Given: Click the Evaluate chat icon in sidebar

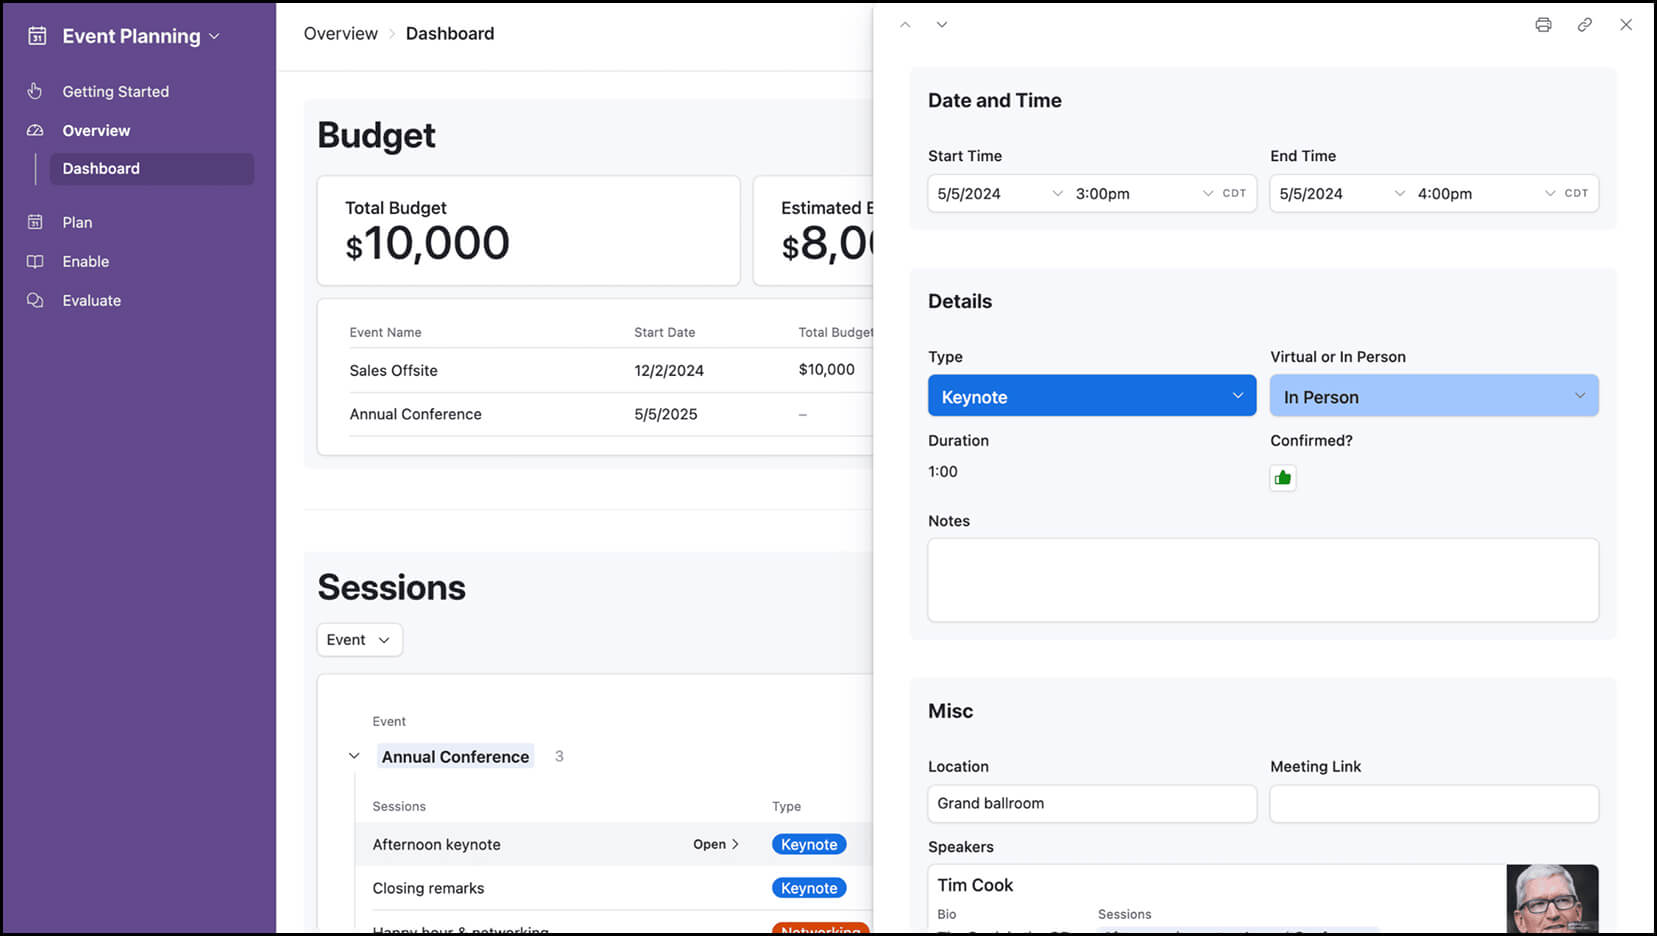Looking at the screenshot, I should point(35,300).
